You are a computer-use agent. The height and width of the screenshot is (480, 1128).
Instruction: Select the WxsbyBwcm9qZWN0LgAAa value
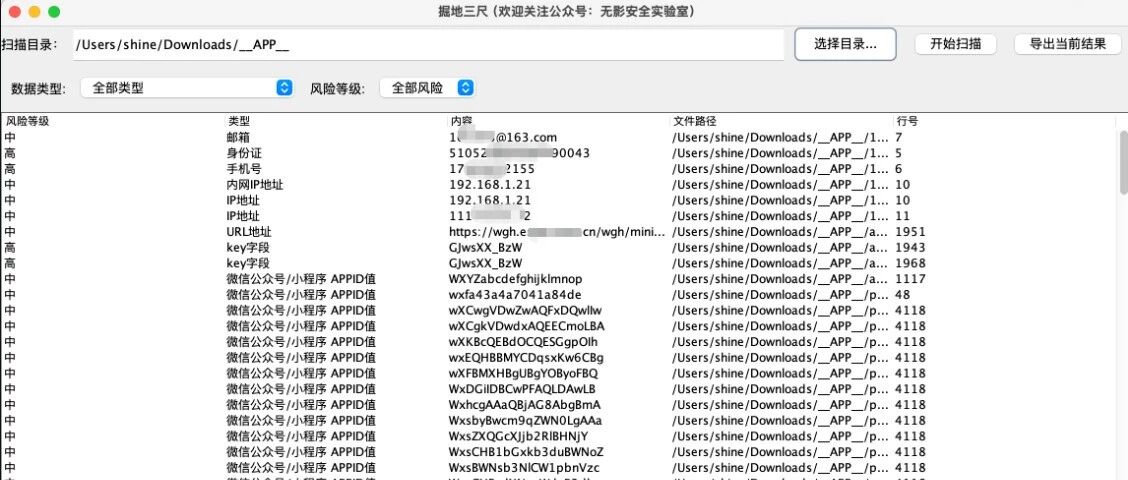click(525, 421)
